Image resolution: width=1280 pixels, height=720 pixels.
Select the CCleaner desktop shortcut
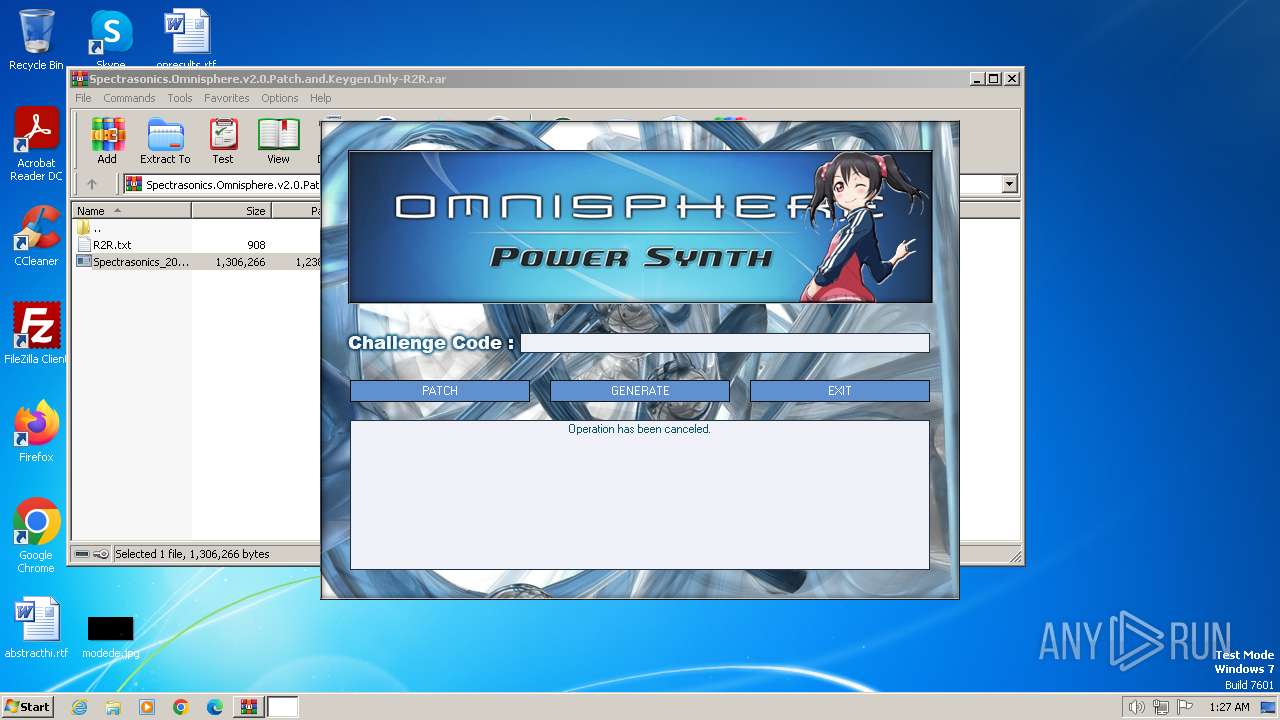coord(36,236)
